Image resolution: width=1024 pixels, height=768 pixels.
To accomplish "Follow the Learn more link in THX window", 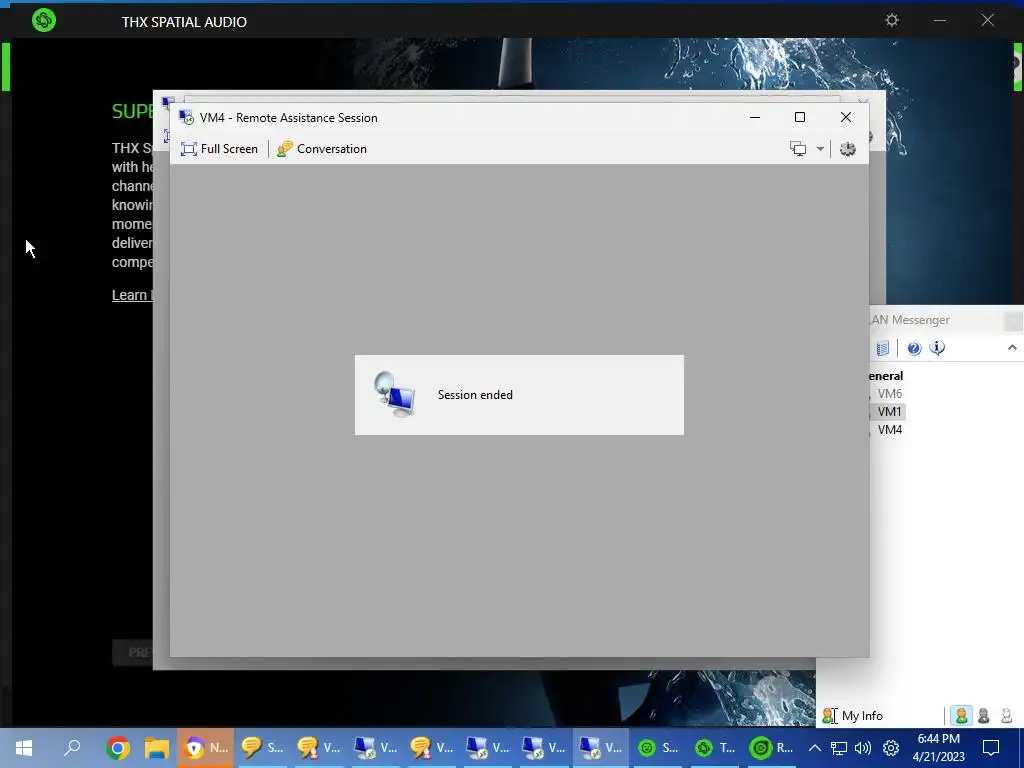I will tap(132, 295).
